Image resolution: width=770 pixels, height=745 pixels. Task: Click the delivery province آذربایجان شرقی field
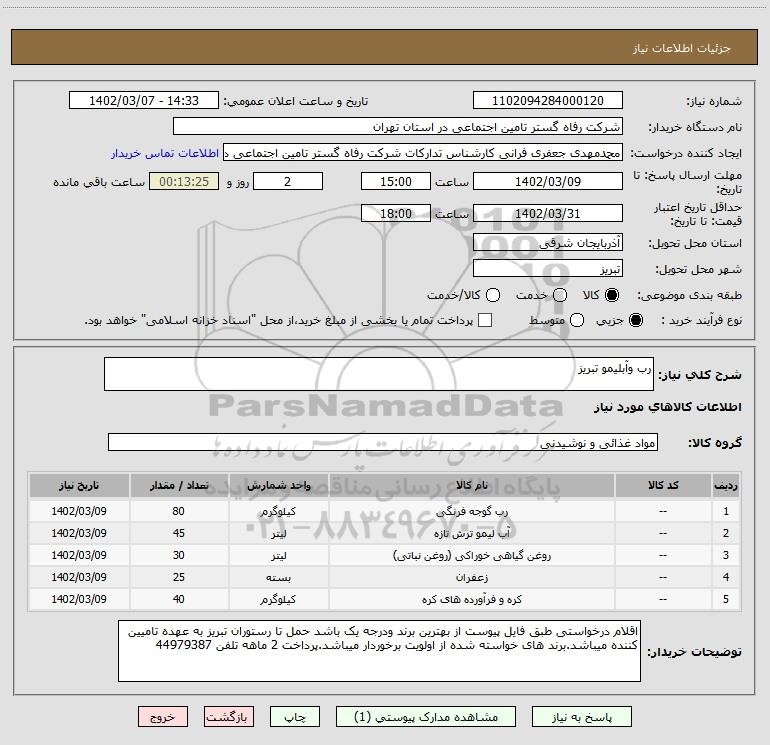point(548,243)
